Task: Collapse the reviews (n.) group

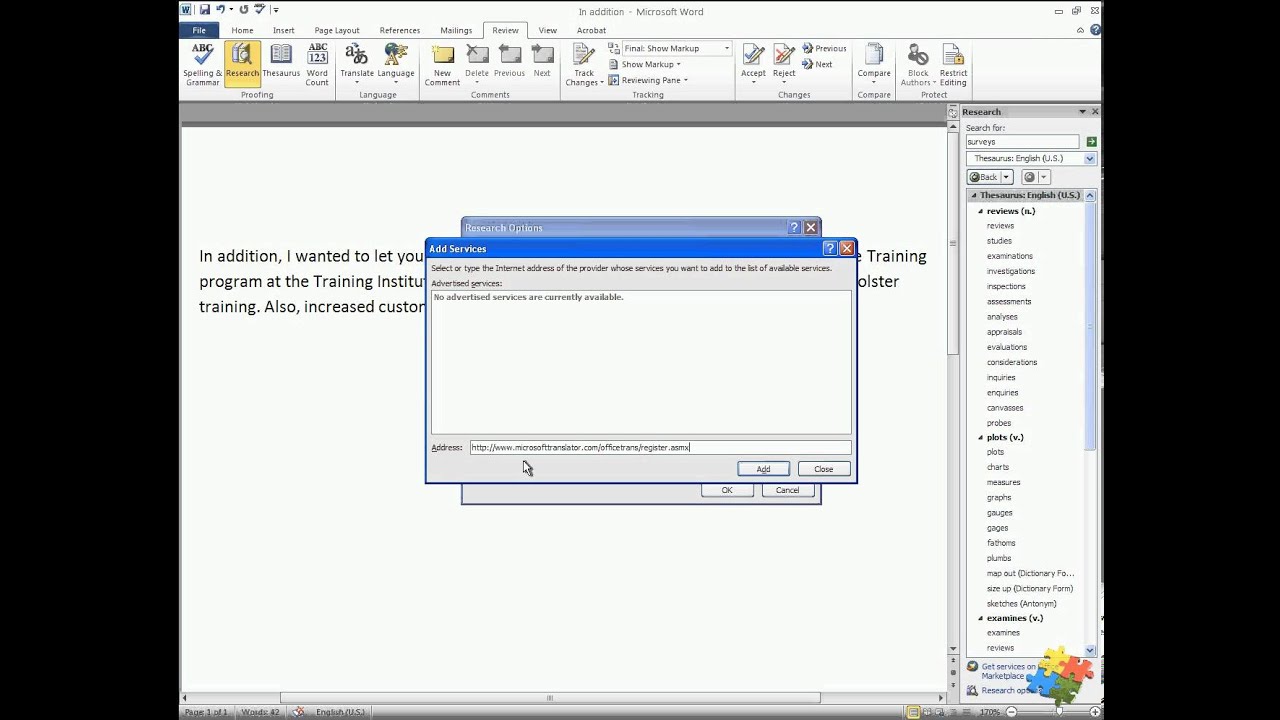Action: (980, 211)
